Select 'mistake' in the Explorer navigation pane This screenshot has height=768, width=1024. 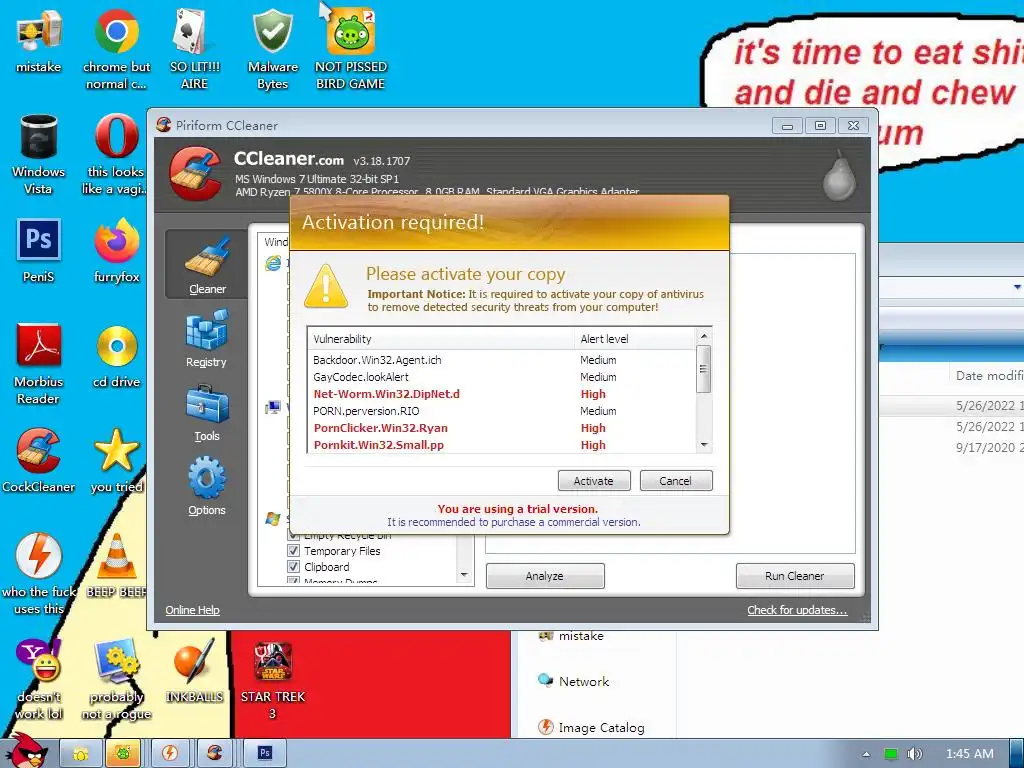(x=572, y=636)
